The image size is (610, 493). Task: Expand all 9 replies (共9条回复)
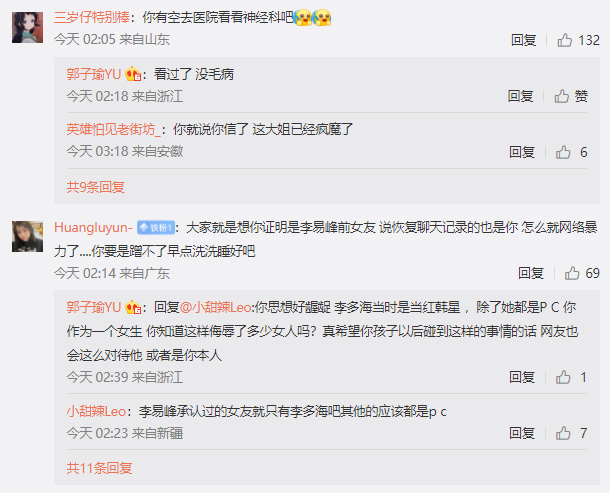[96, 187]
